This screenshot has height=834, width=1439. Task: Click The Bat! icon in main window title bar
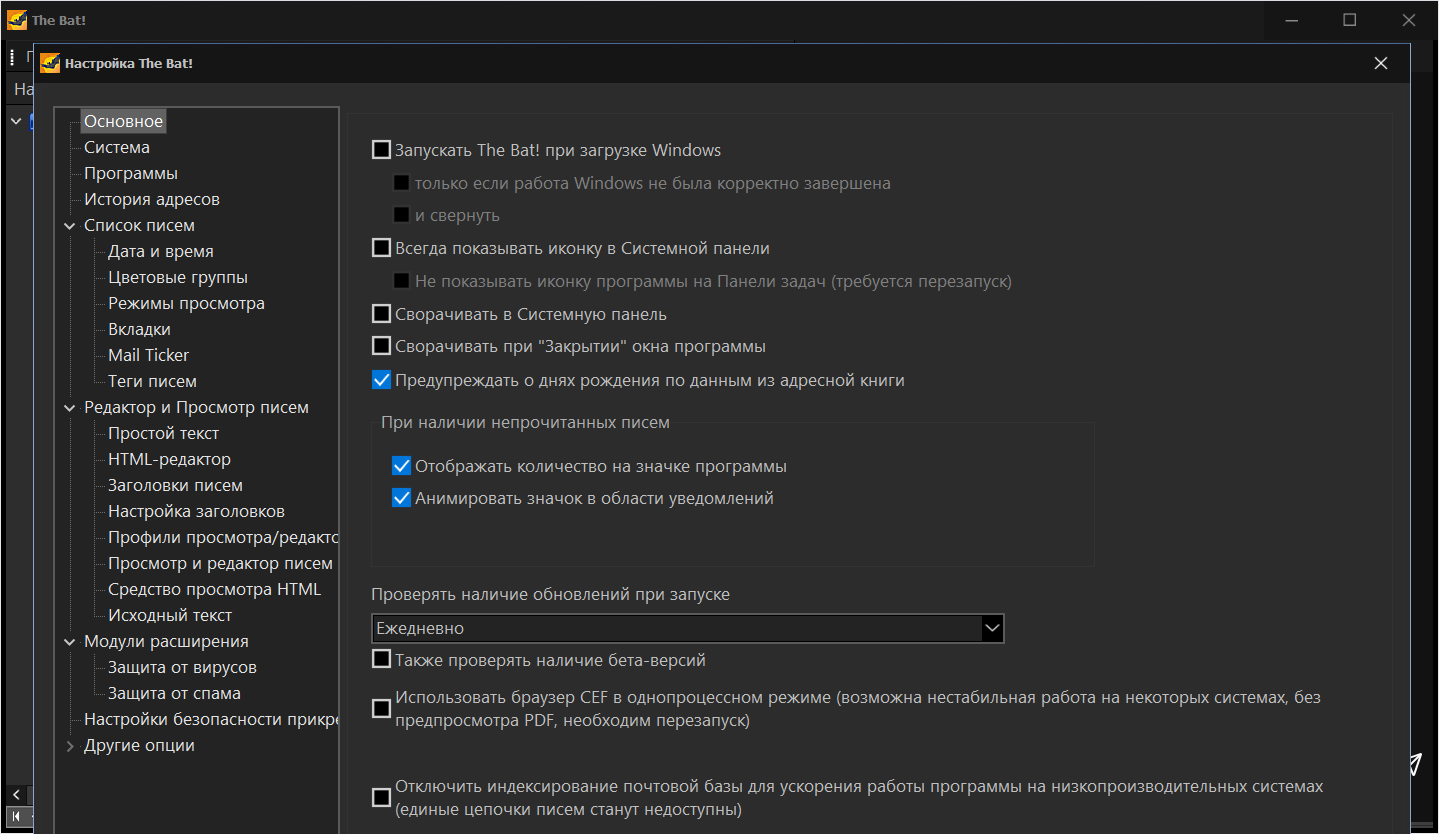pos(17,20)
